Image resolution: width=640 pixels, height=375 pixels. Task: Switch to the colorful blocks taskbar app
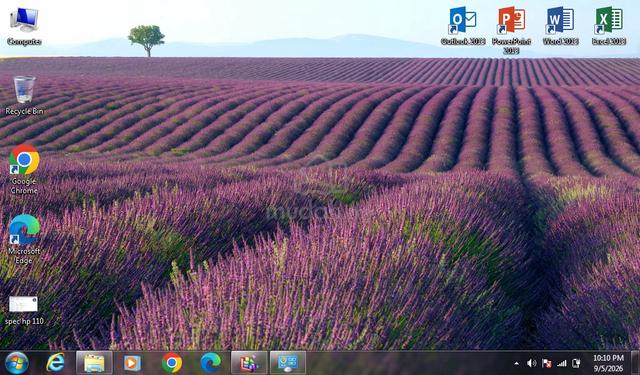coord(249,363)
